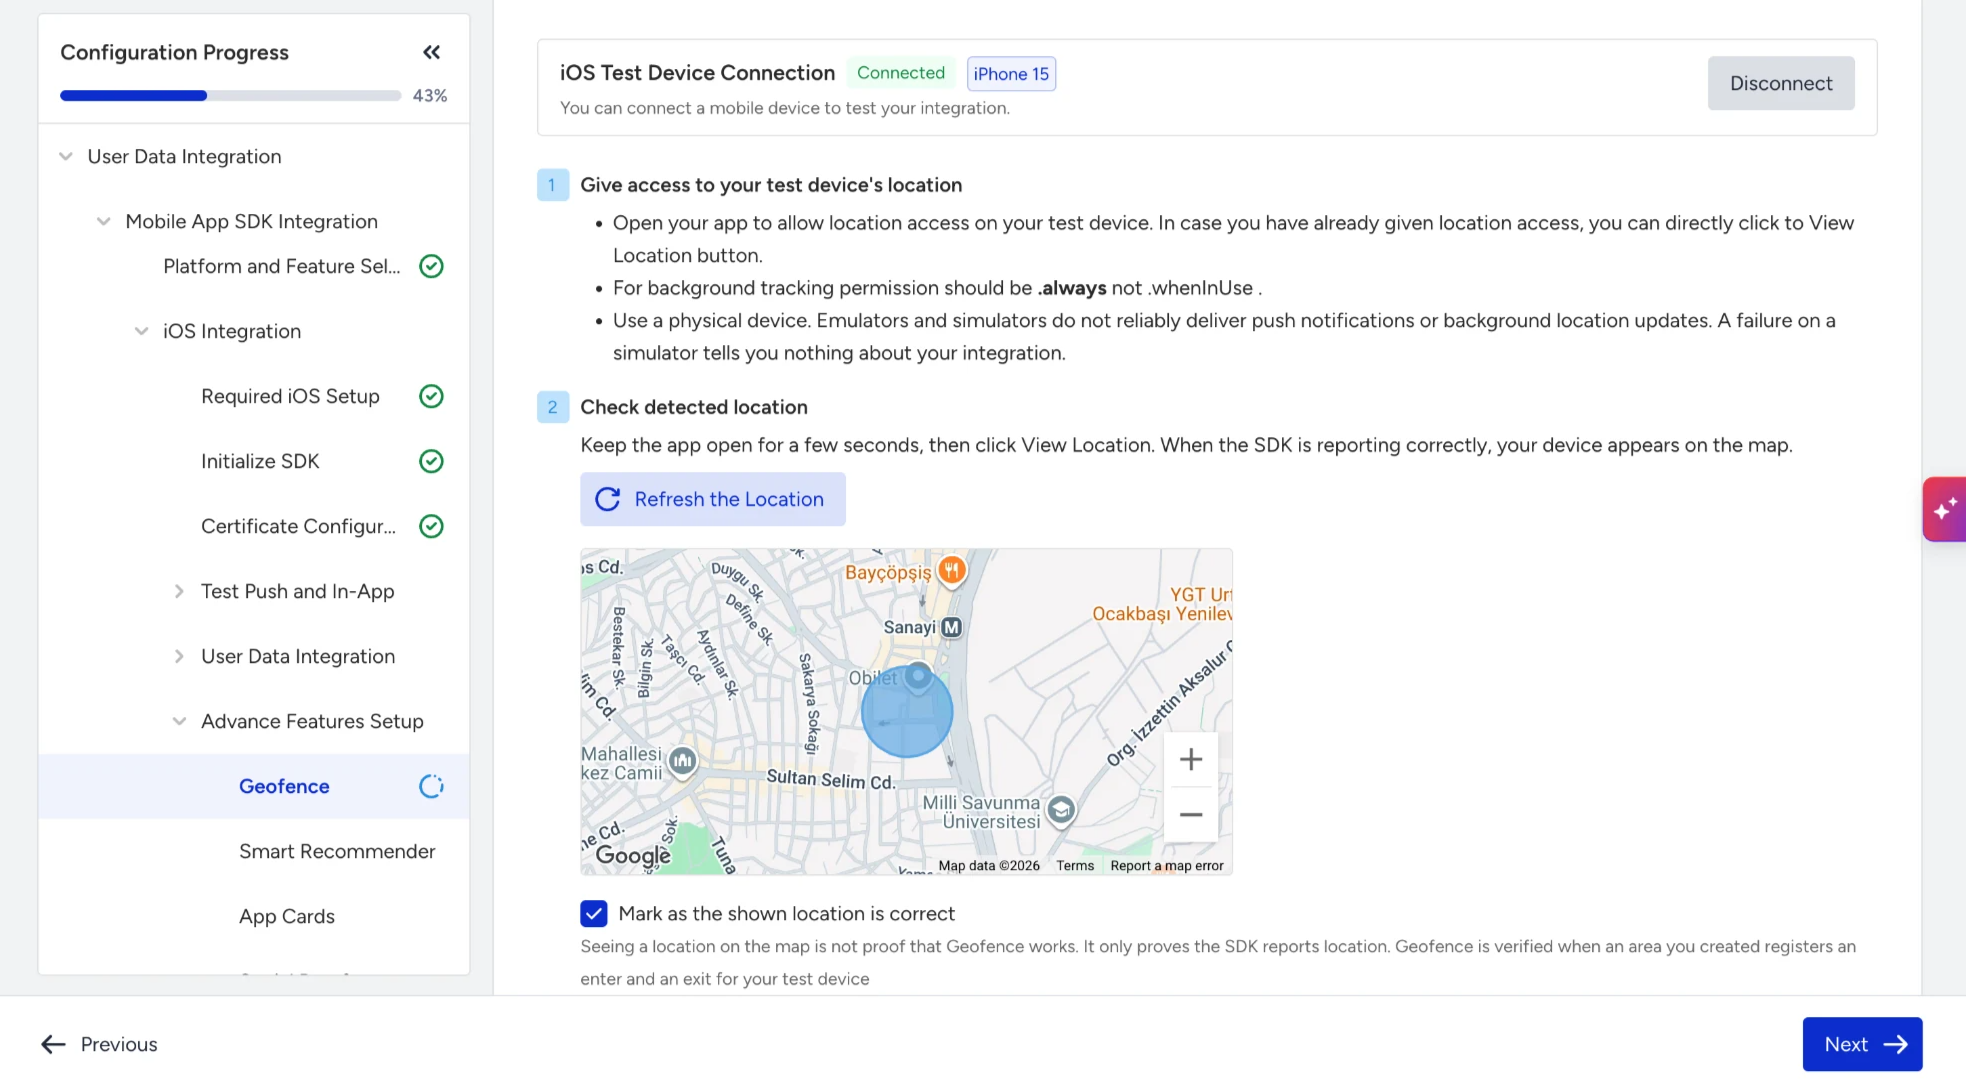Click the Sanayi metro station marker

click(x=951, y=627)
